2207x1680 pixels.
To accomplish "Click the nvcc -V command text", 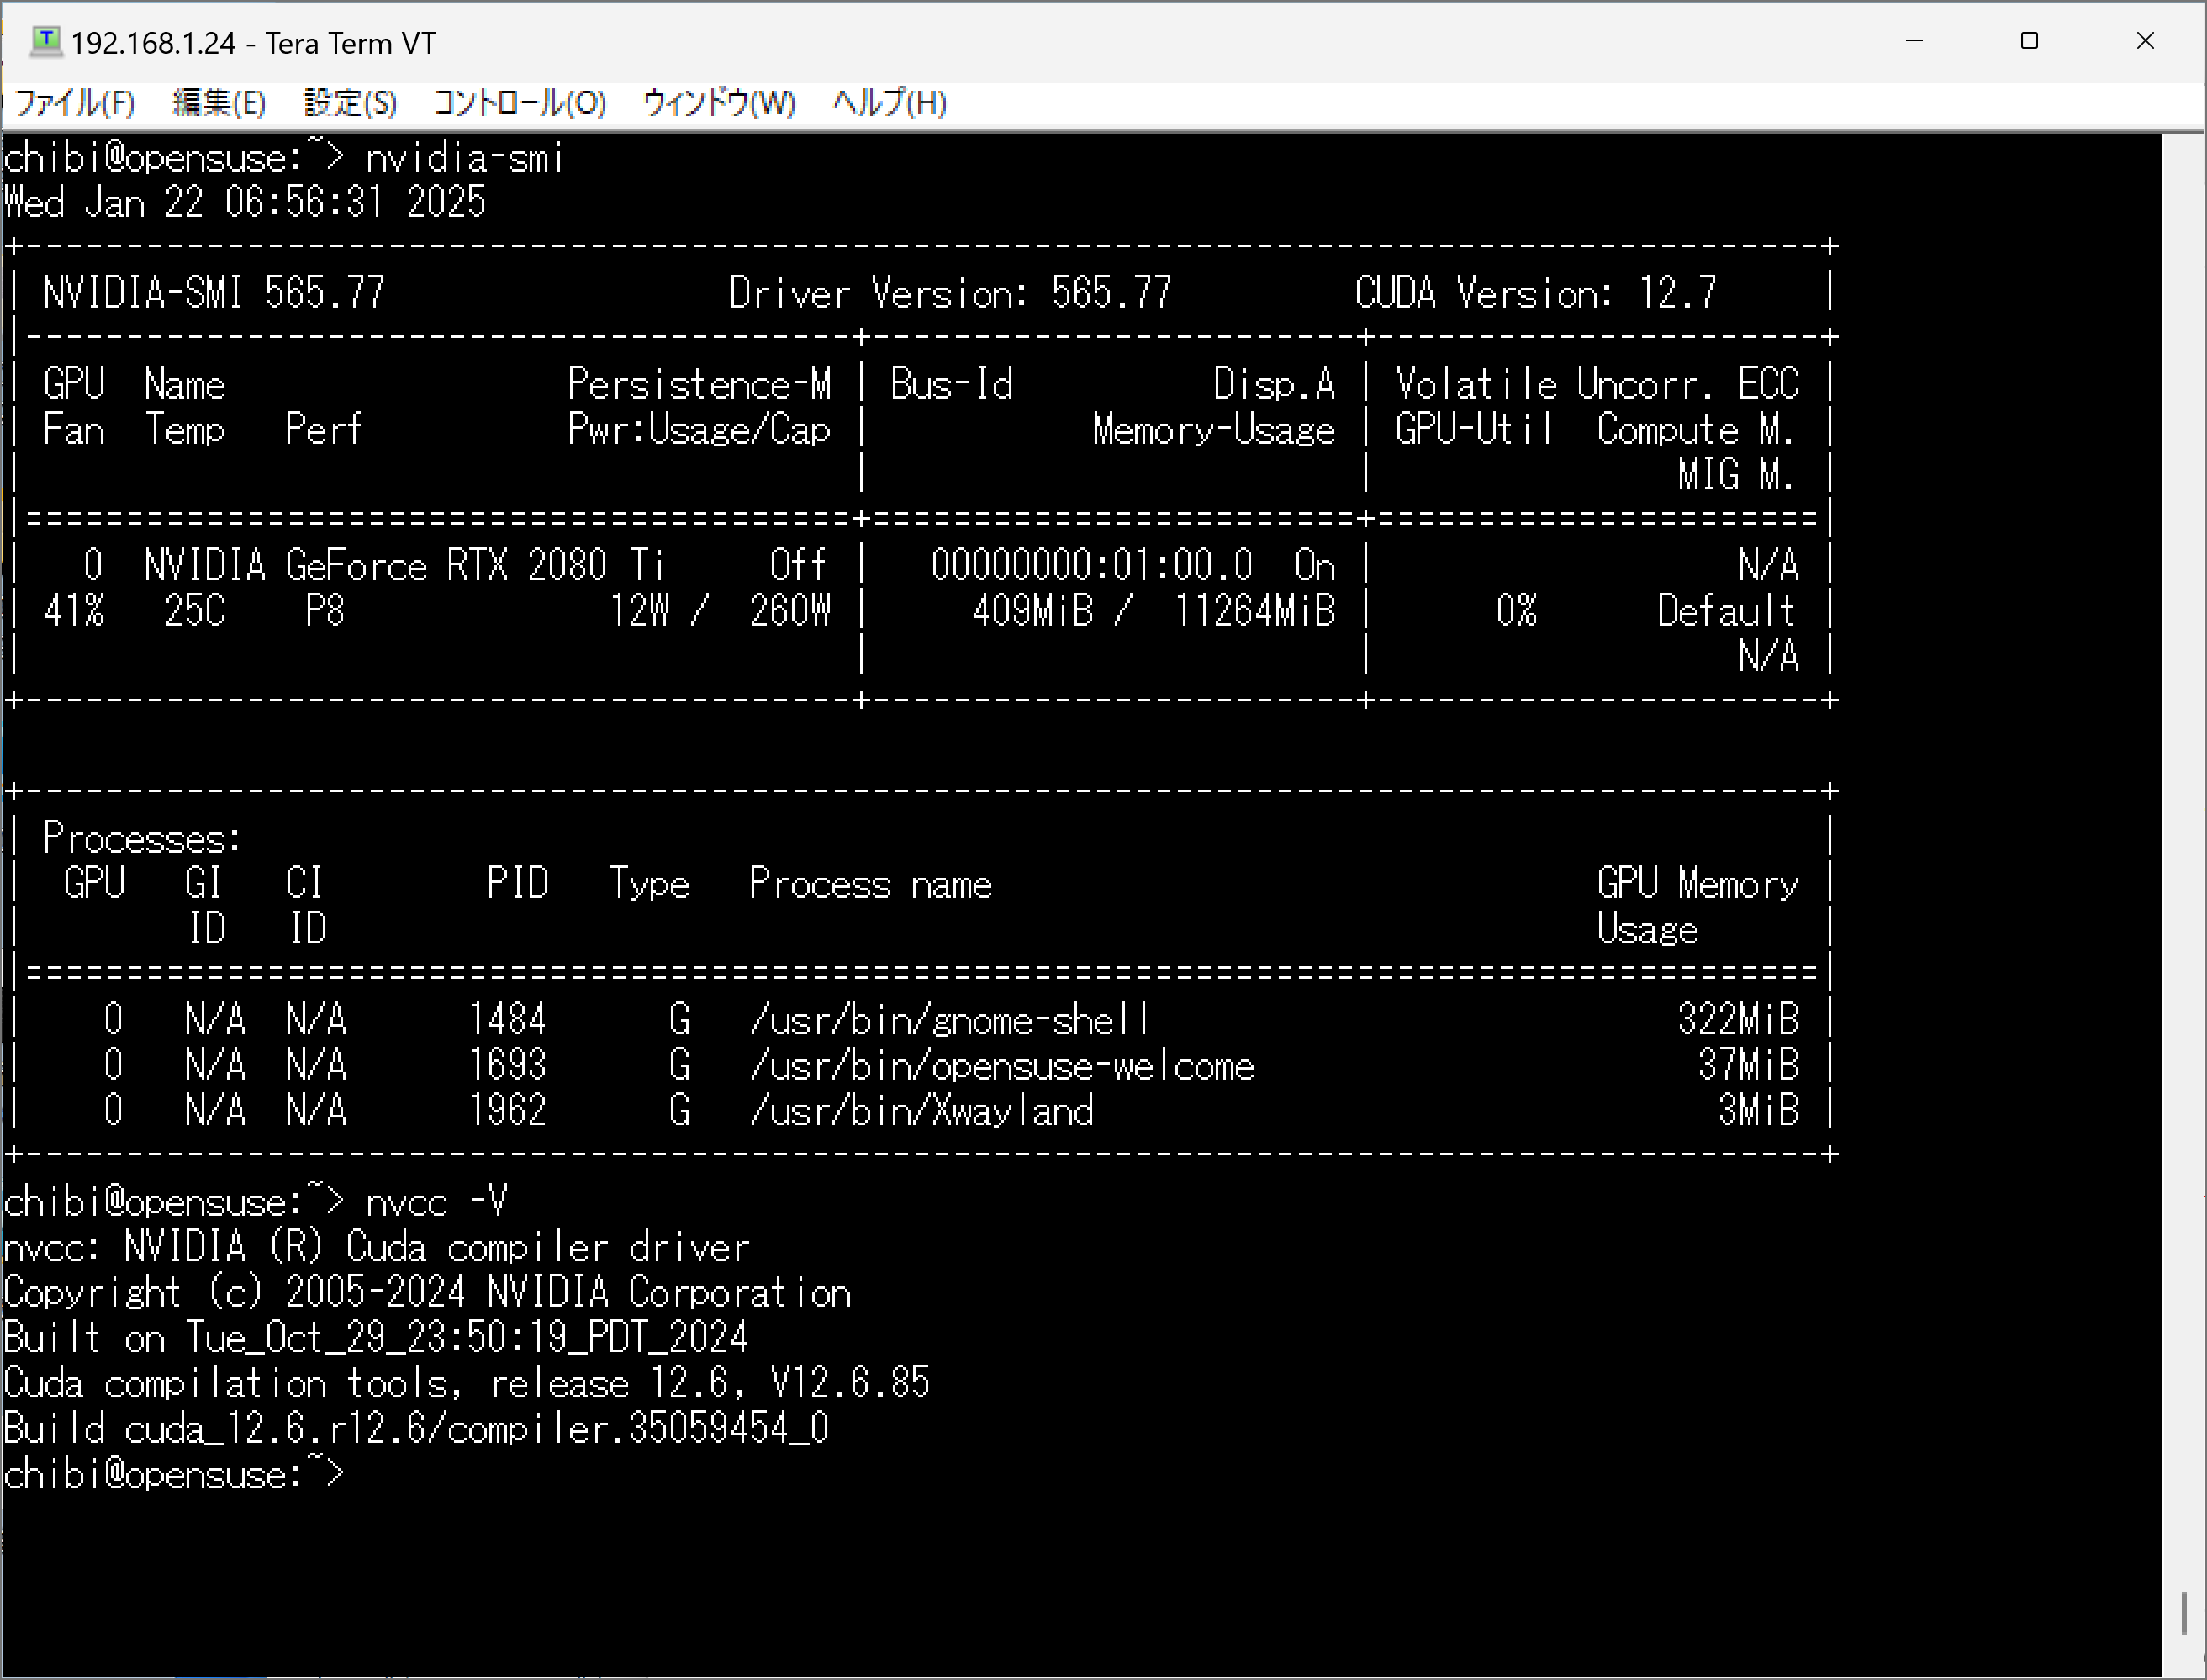I will click(436, 1201).
